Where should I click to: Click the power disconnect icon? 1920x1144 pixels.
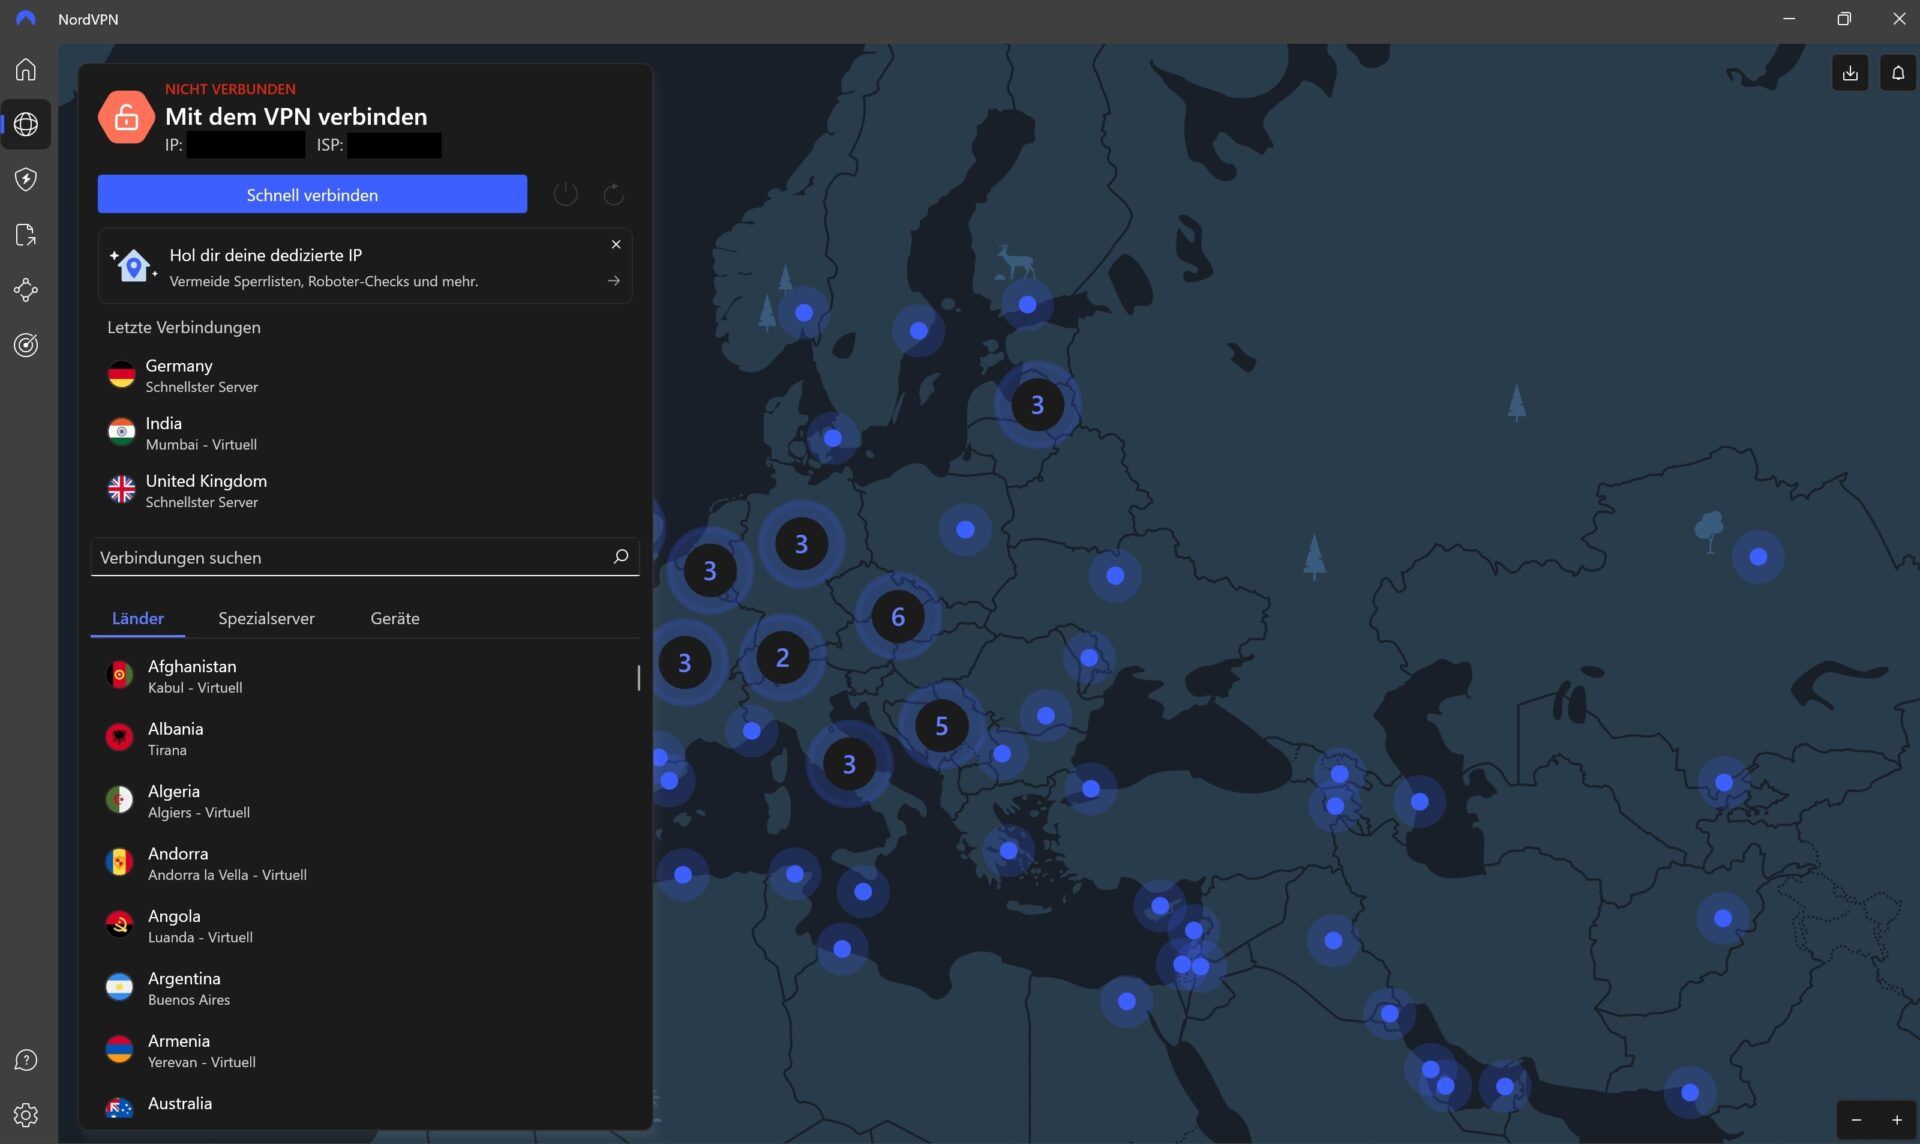(x=565, y=194)
